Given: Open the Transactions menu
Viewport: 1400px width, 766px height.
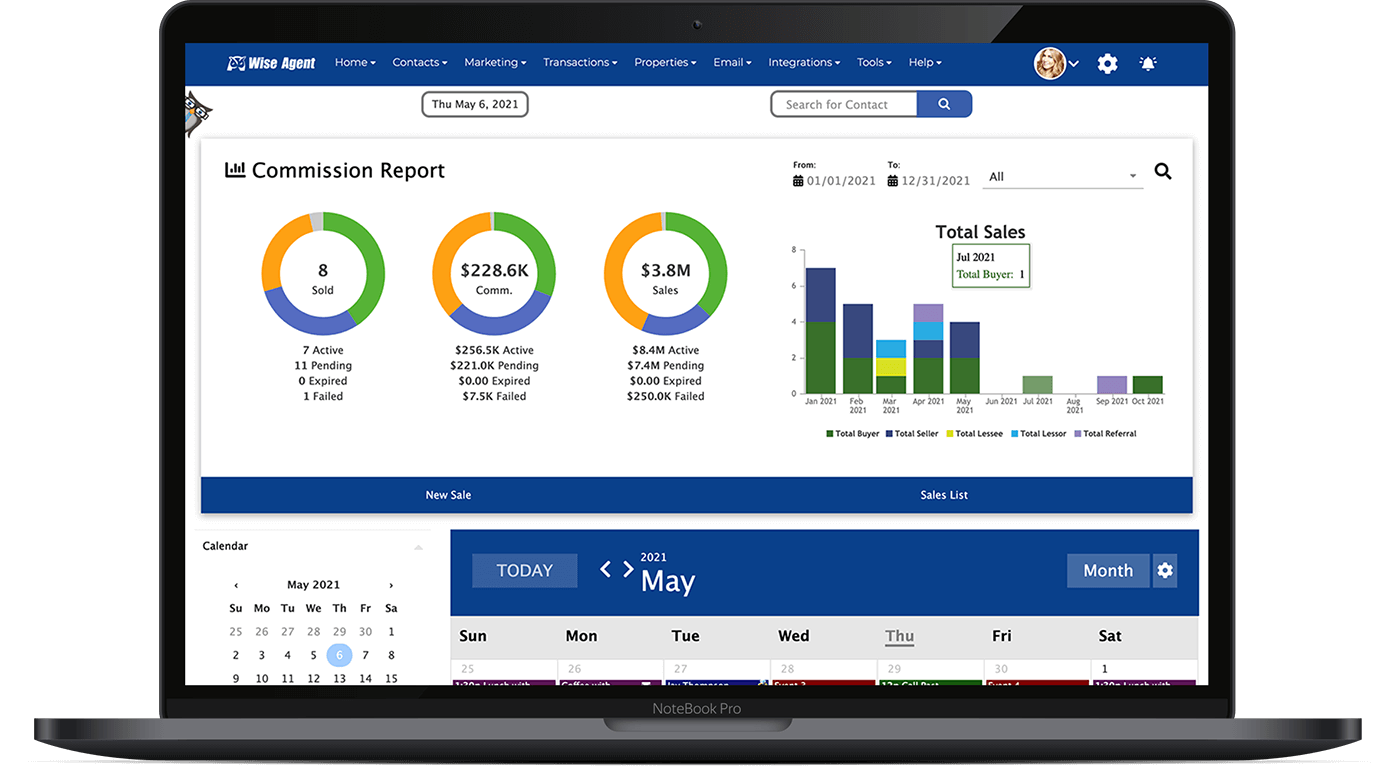Looking at the screenshot, I should (580, 62).
